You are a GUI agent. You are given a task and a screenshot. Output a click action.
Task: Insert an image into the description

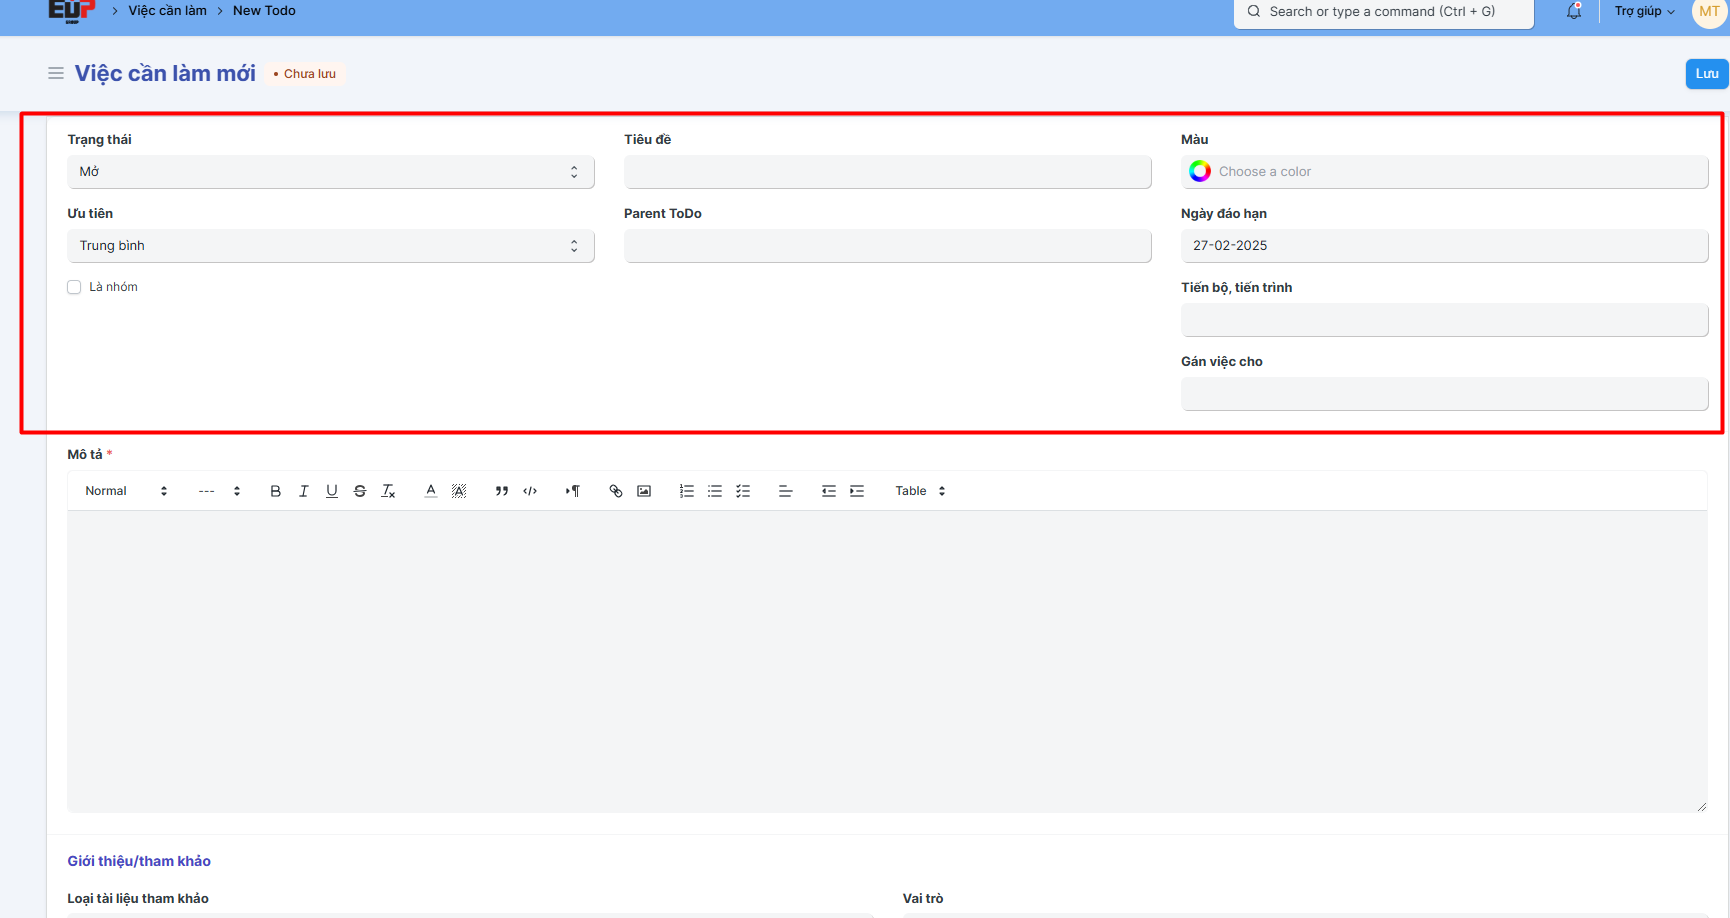644,491
